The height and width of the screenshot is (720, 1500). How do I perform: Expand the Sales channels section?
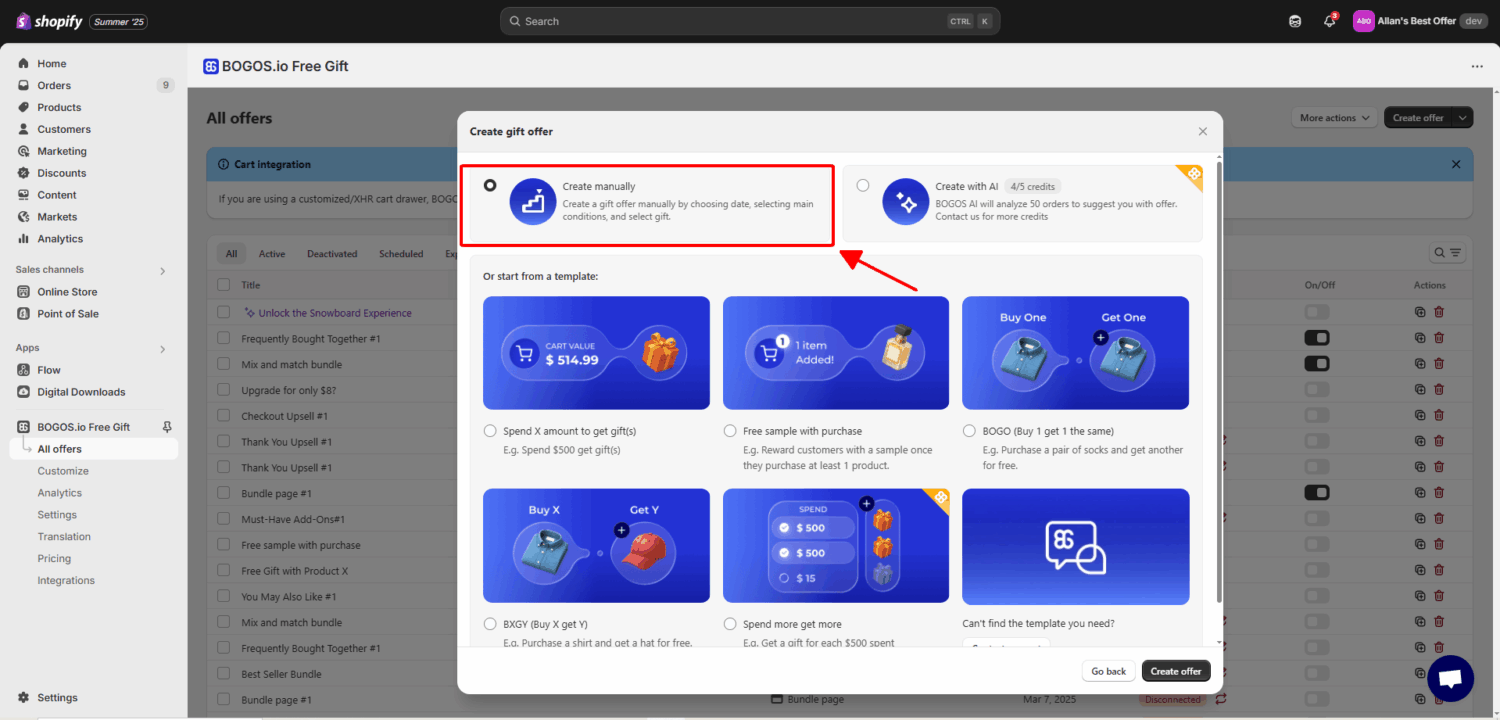(x=163, y=270)
